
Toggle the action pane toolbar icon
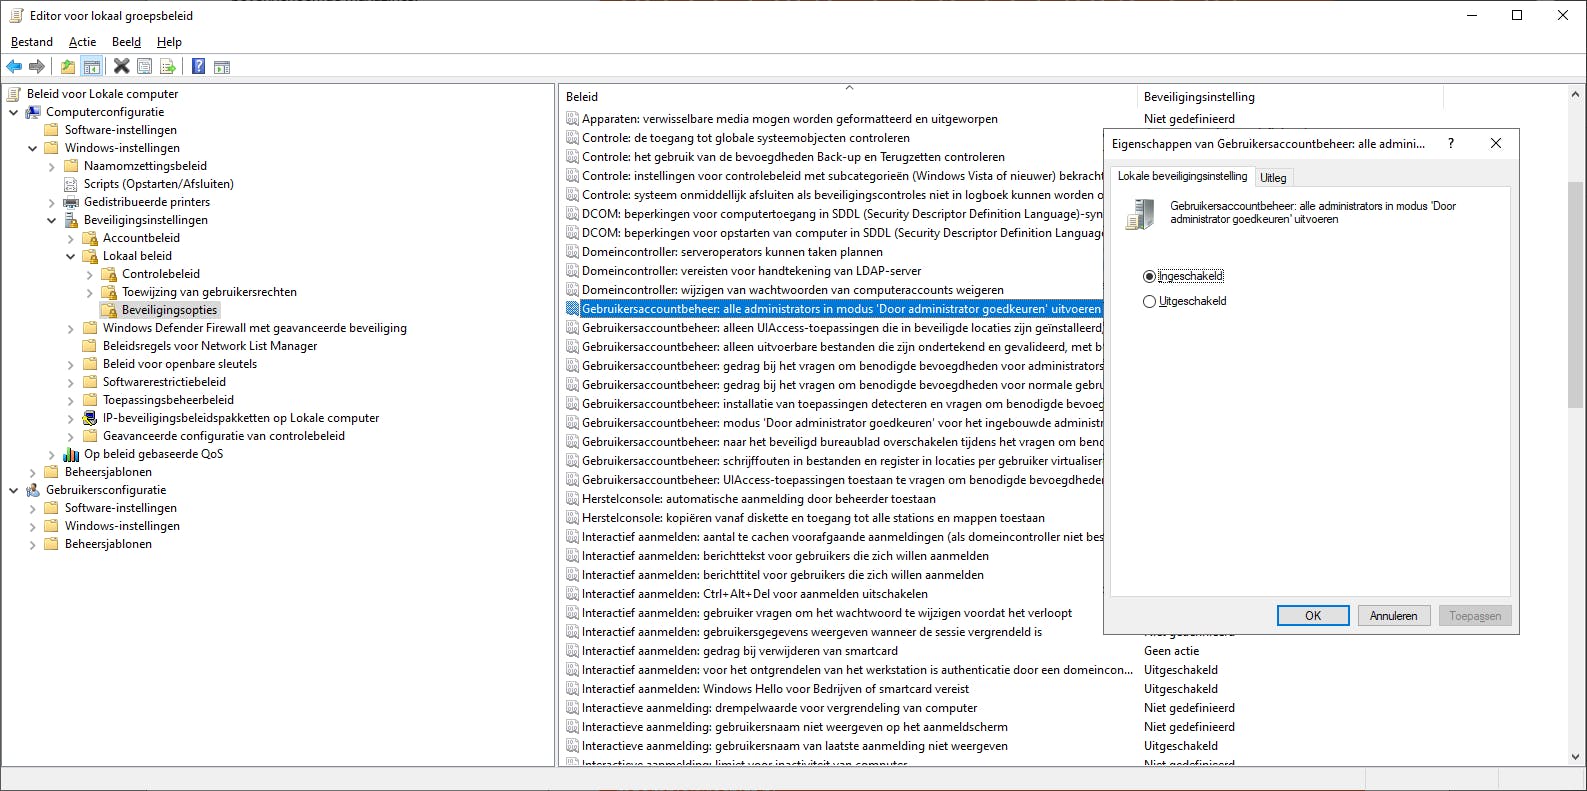pos(222,67)
